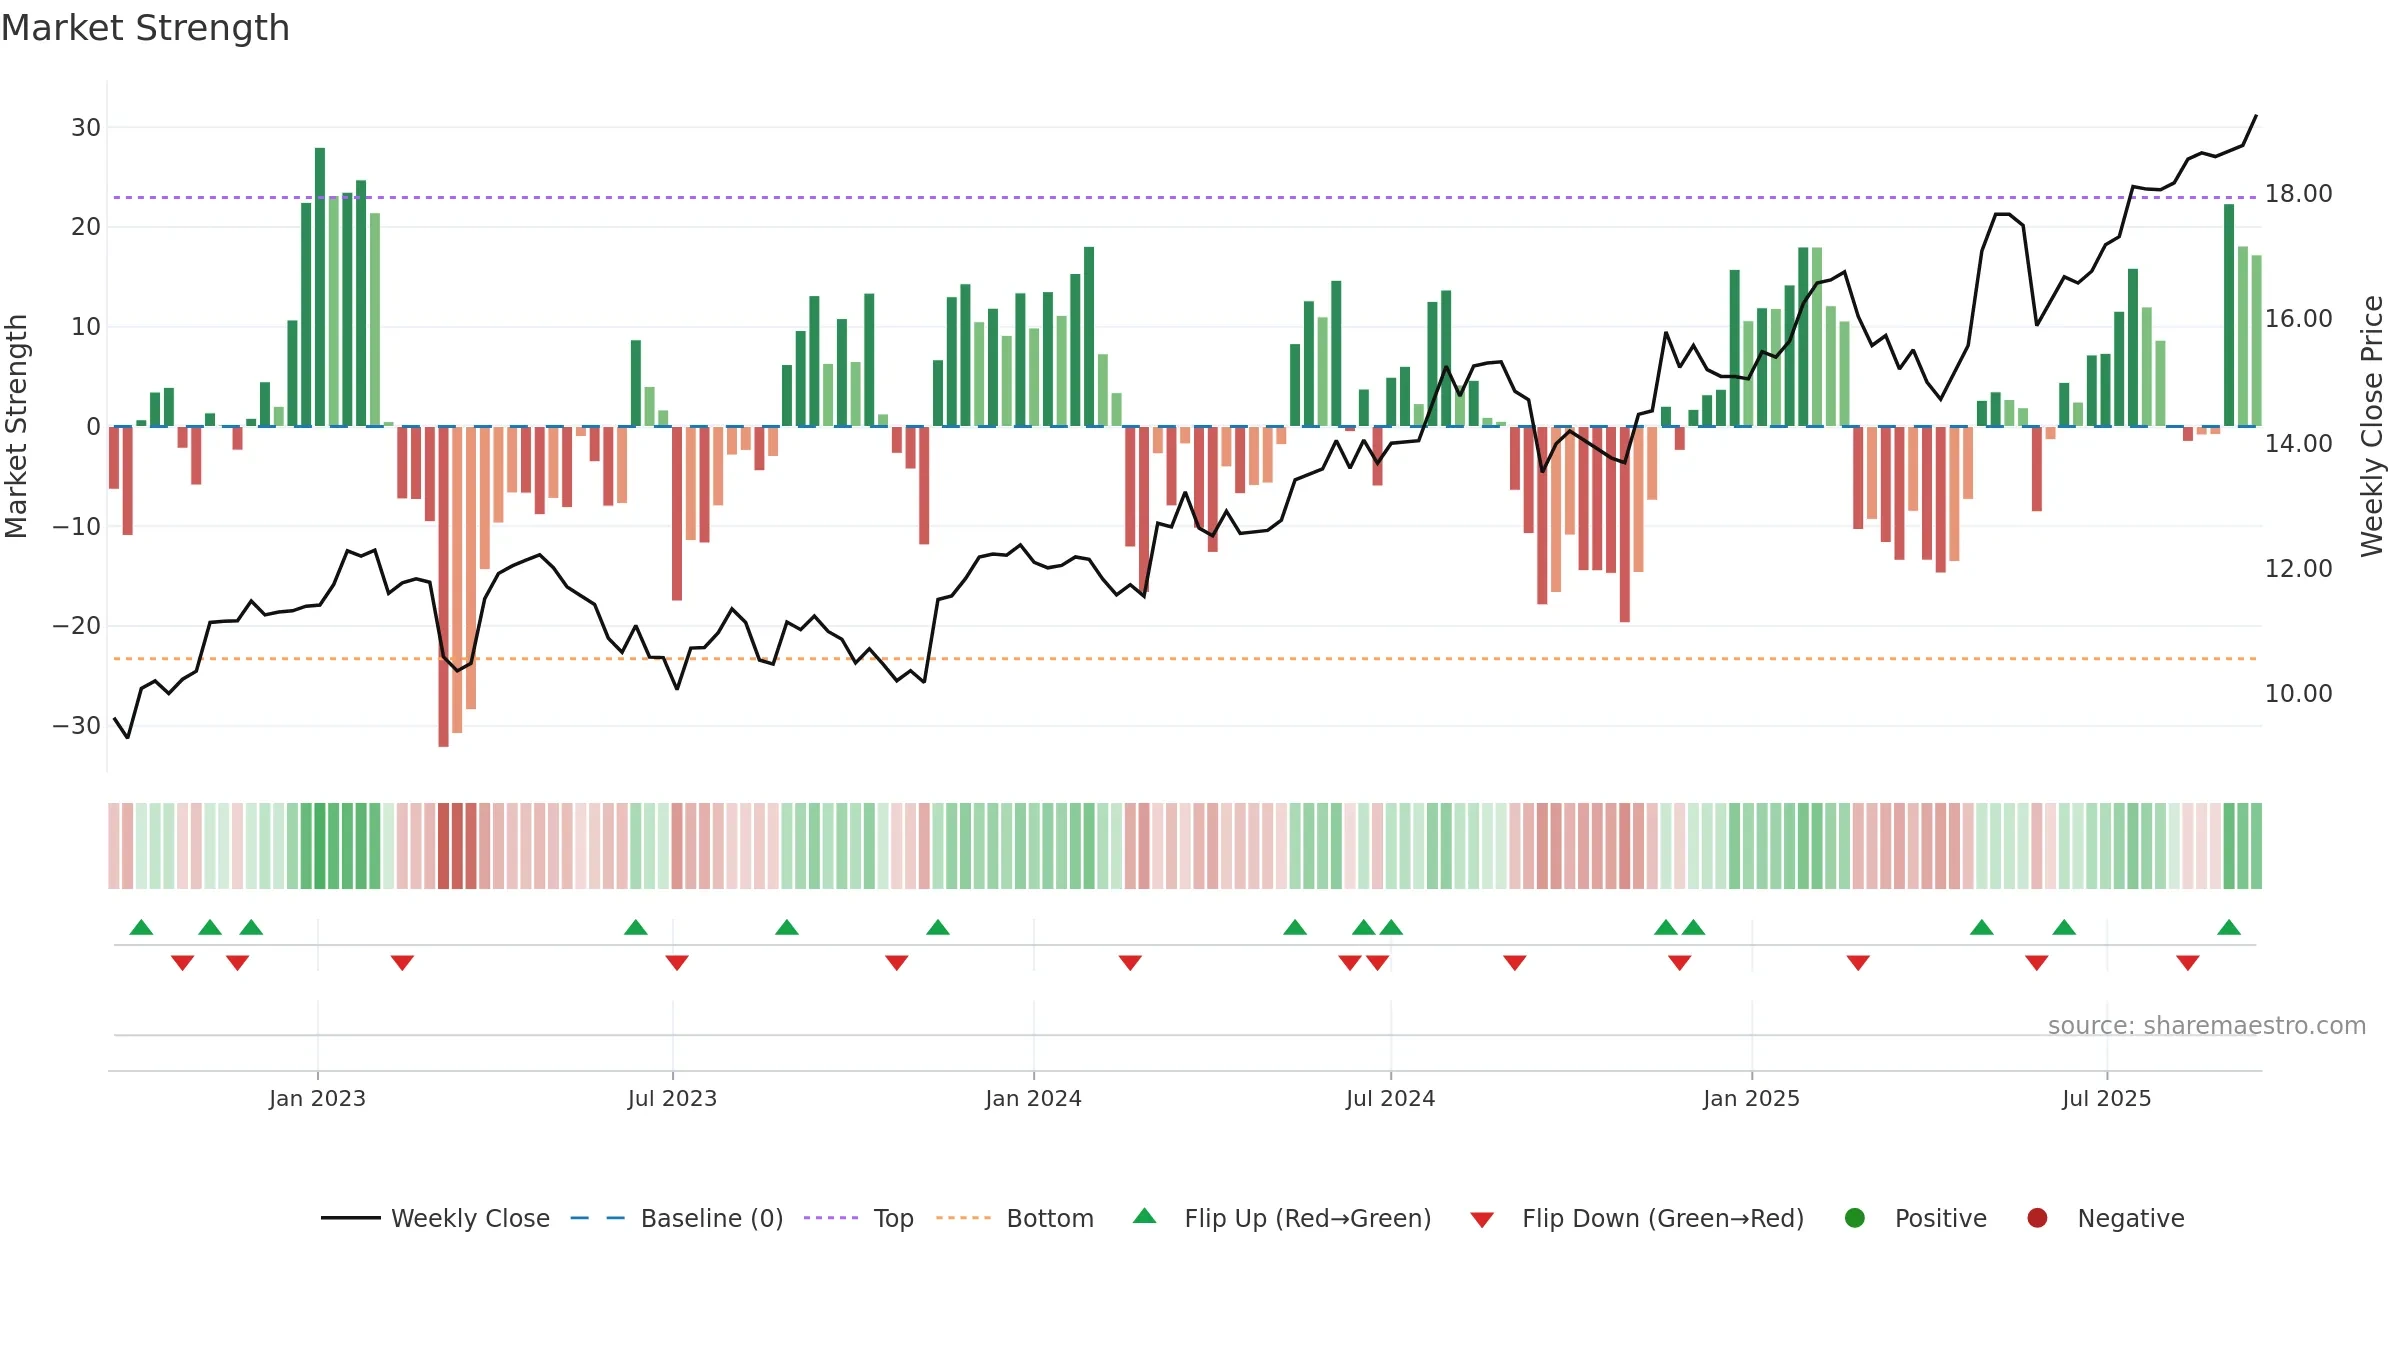Click the Positive green circle legend icon
Image resolution: width=2400 pixels, height=1350 pixels.
pyautogui.click(x=1855, y=1218)
